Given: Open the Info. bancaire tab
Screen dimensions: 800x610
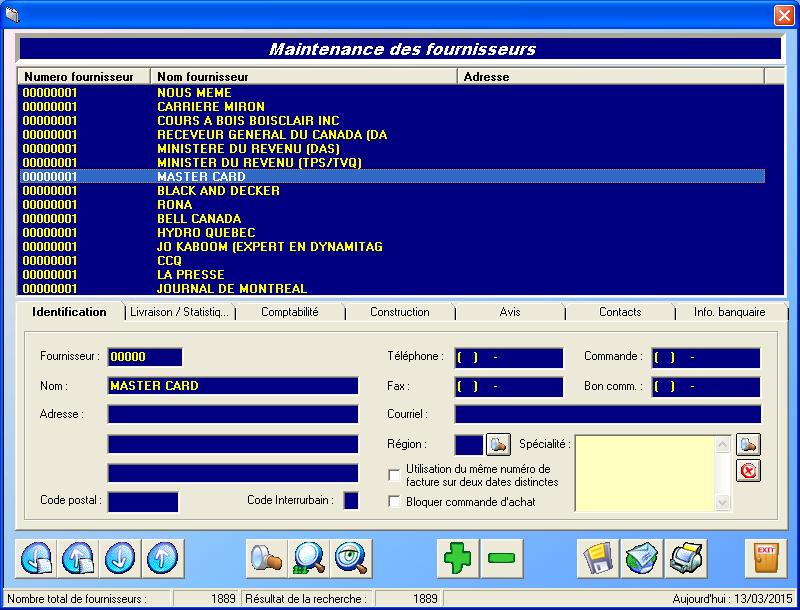Looking at the screenshot, I should click(x=729, y=312).
